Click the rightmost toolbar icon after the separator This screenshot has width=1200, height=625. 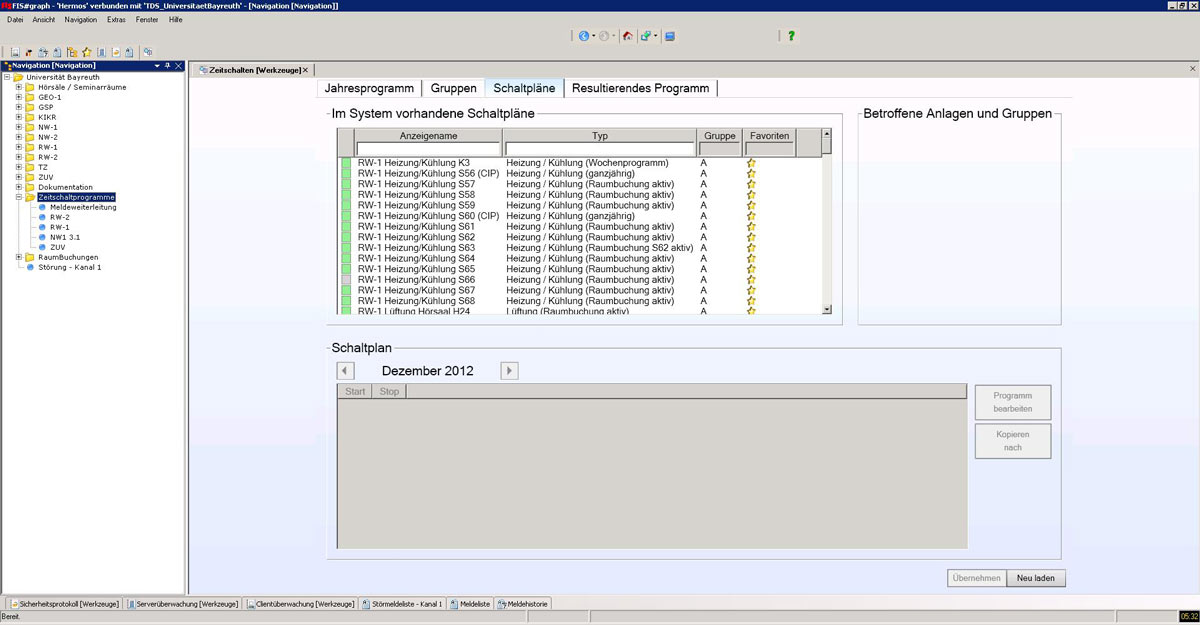pos(148,52)
